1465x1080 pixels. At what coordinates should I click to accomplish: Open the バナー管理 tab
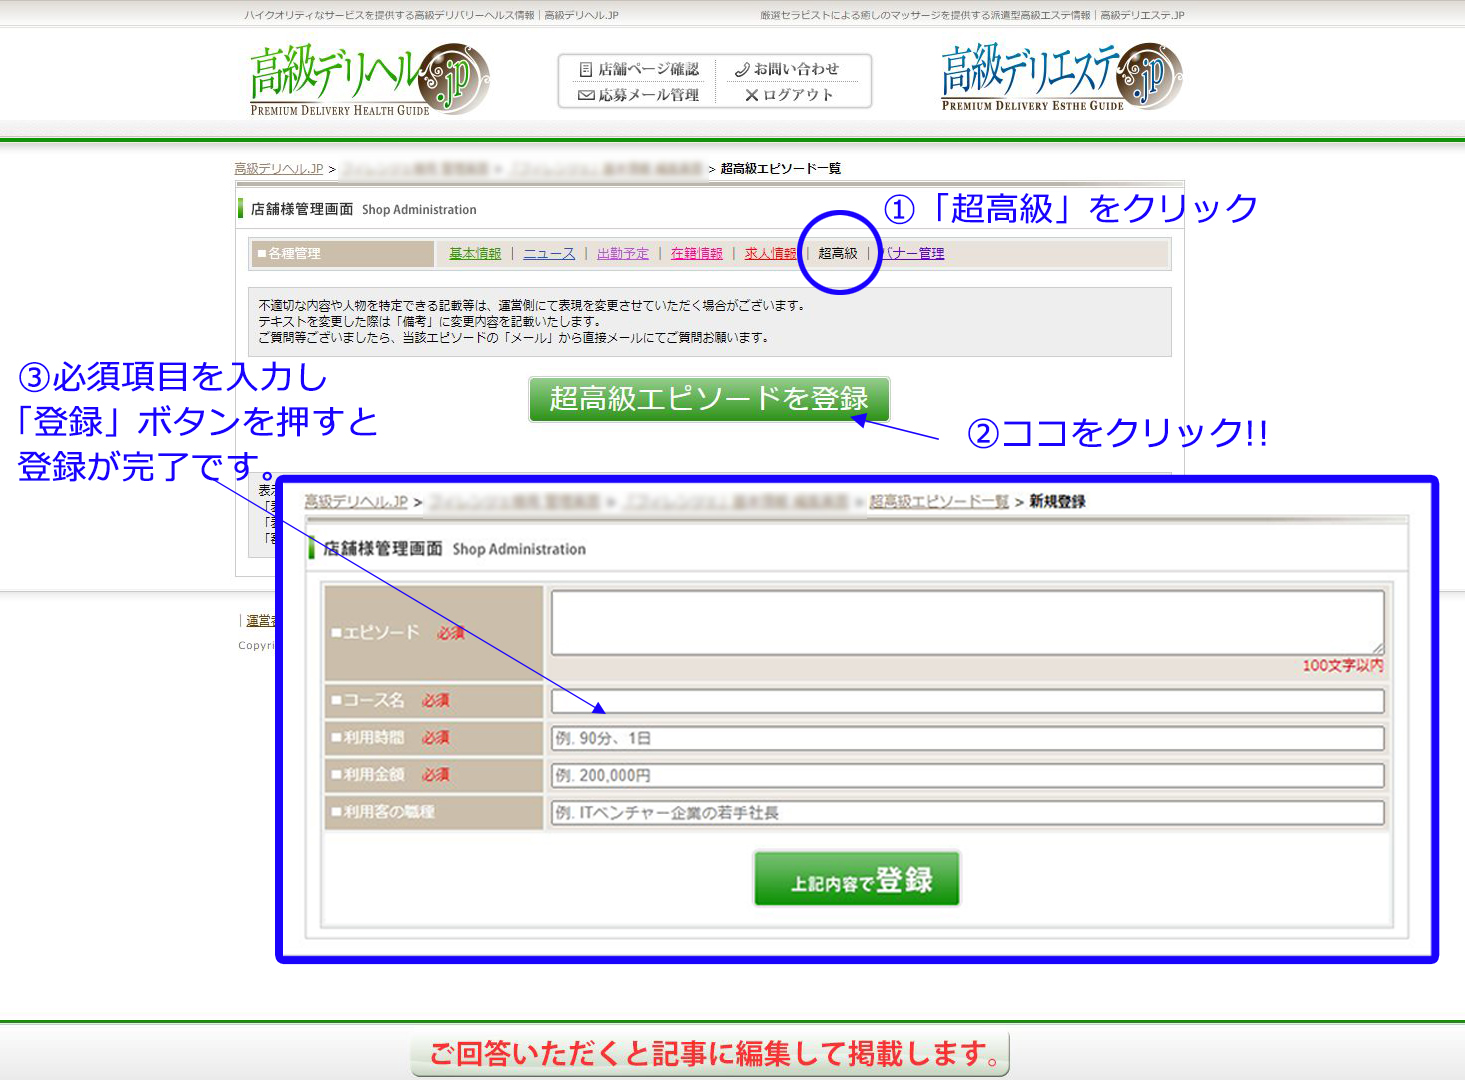point(913,254)
